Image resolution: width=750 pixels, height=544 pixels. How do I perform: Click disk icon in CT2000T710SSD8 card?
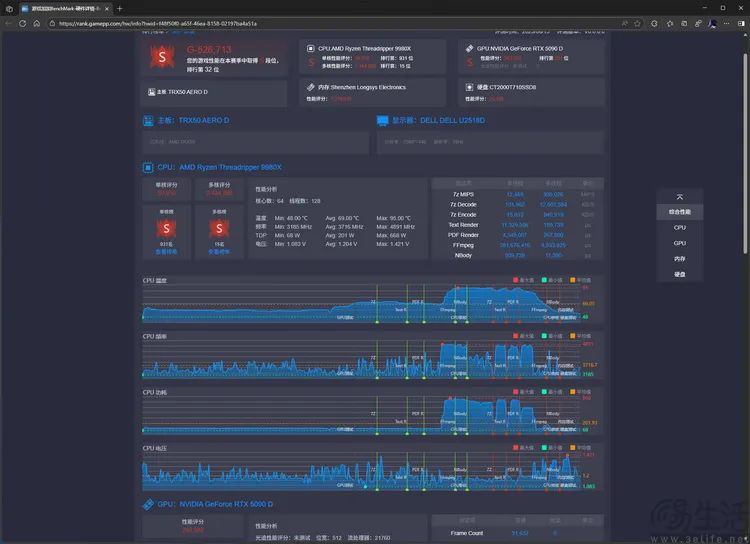pos(469,87)
